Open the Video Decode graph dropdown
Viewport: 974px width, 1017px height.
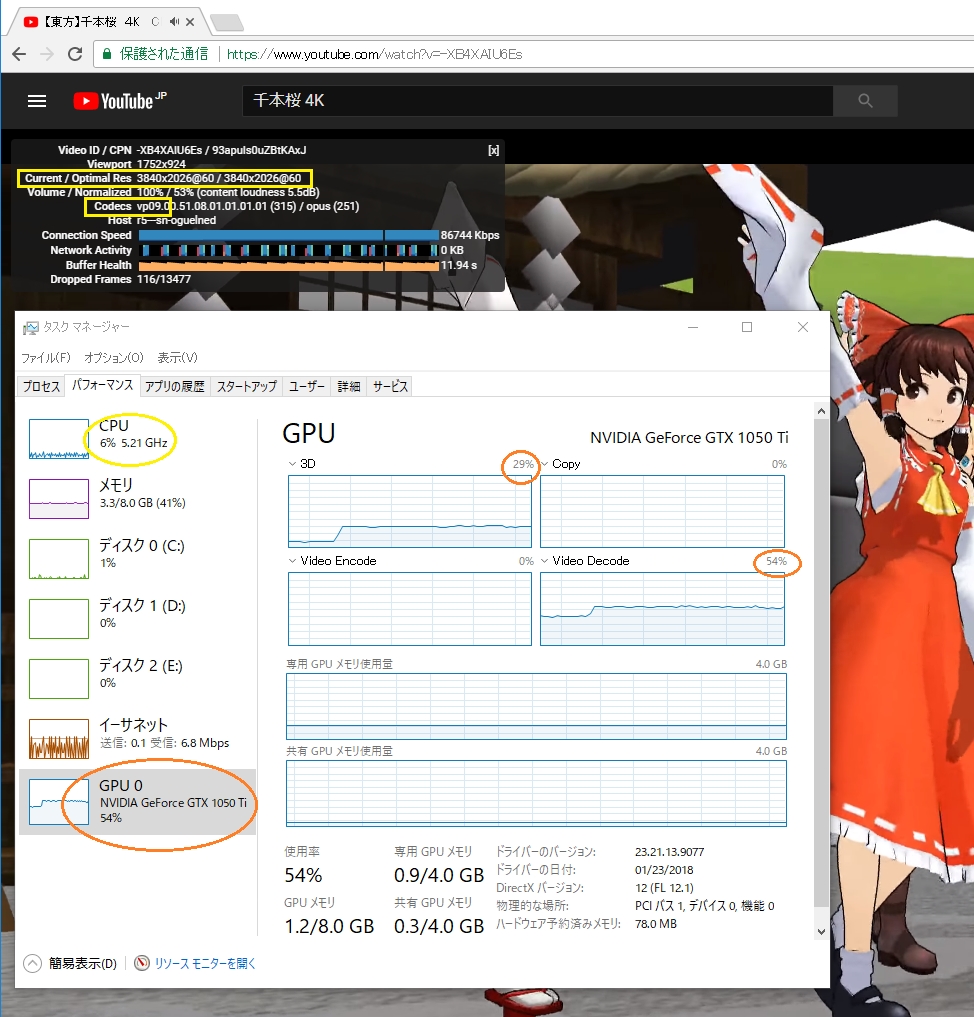pos(545,560)
